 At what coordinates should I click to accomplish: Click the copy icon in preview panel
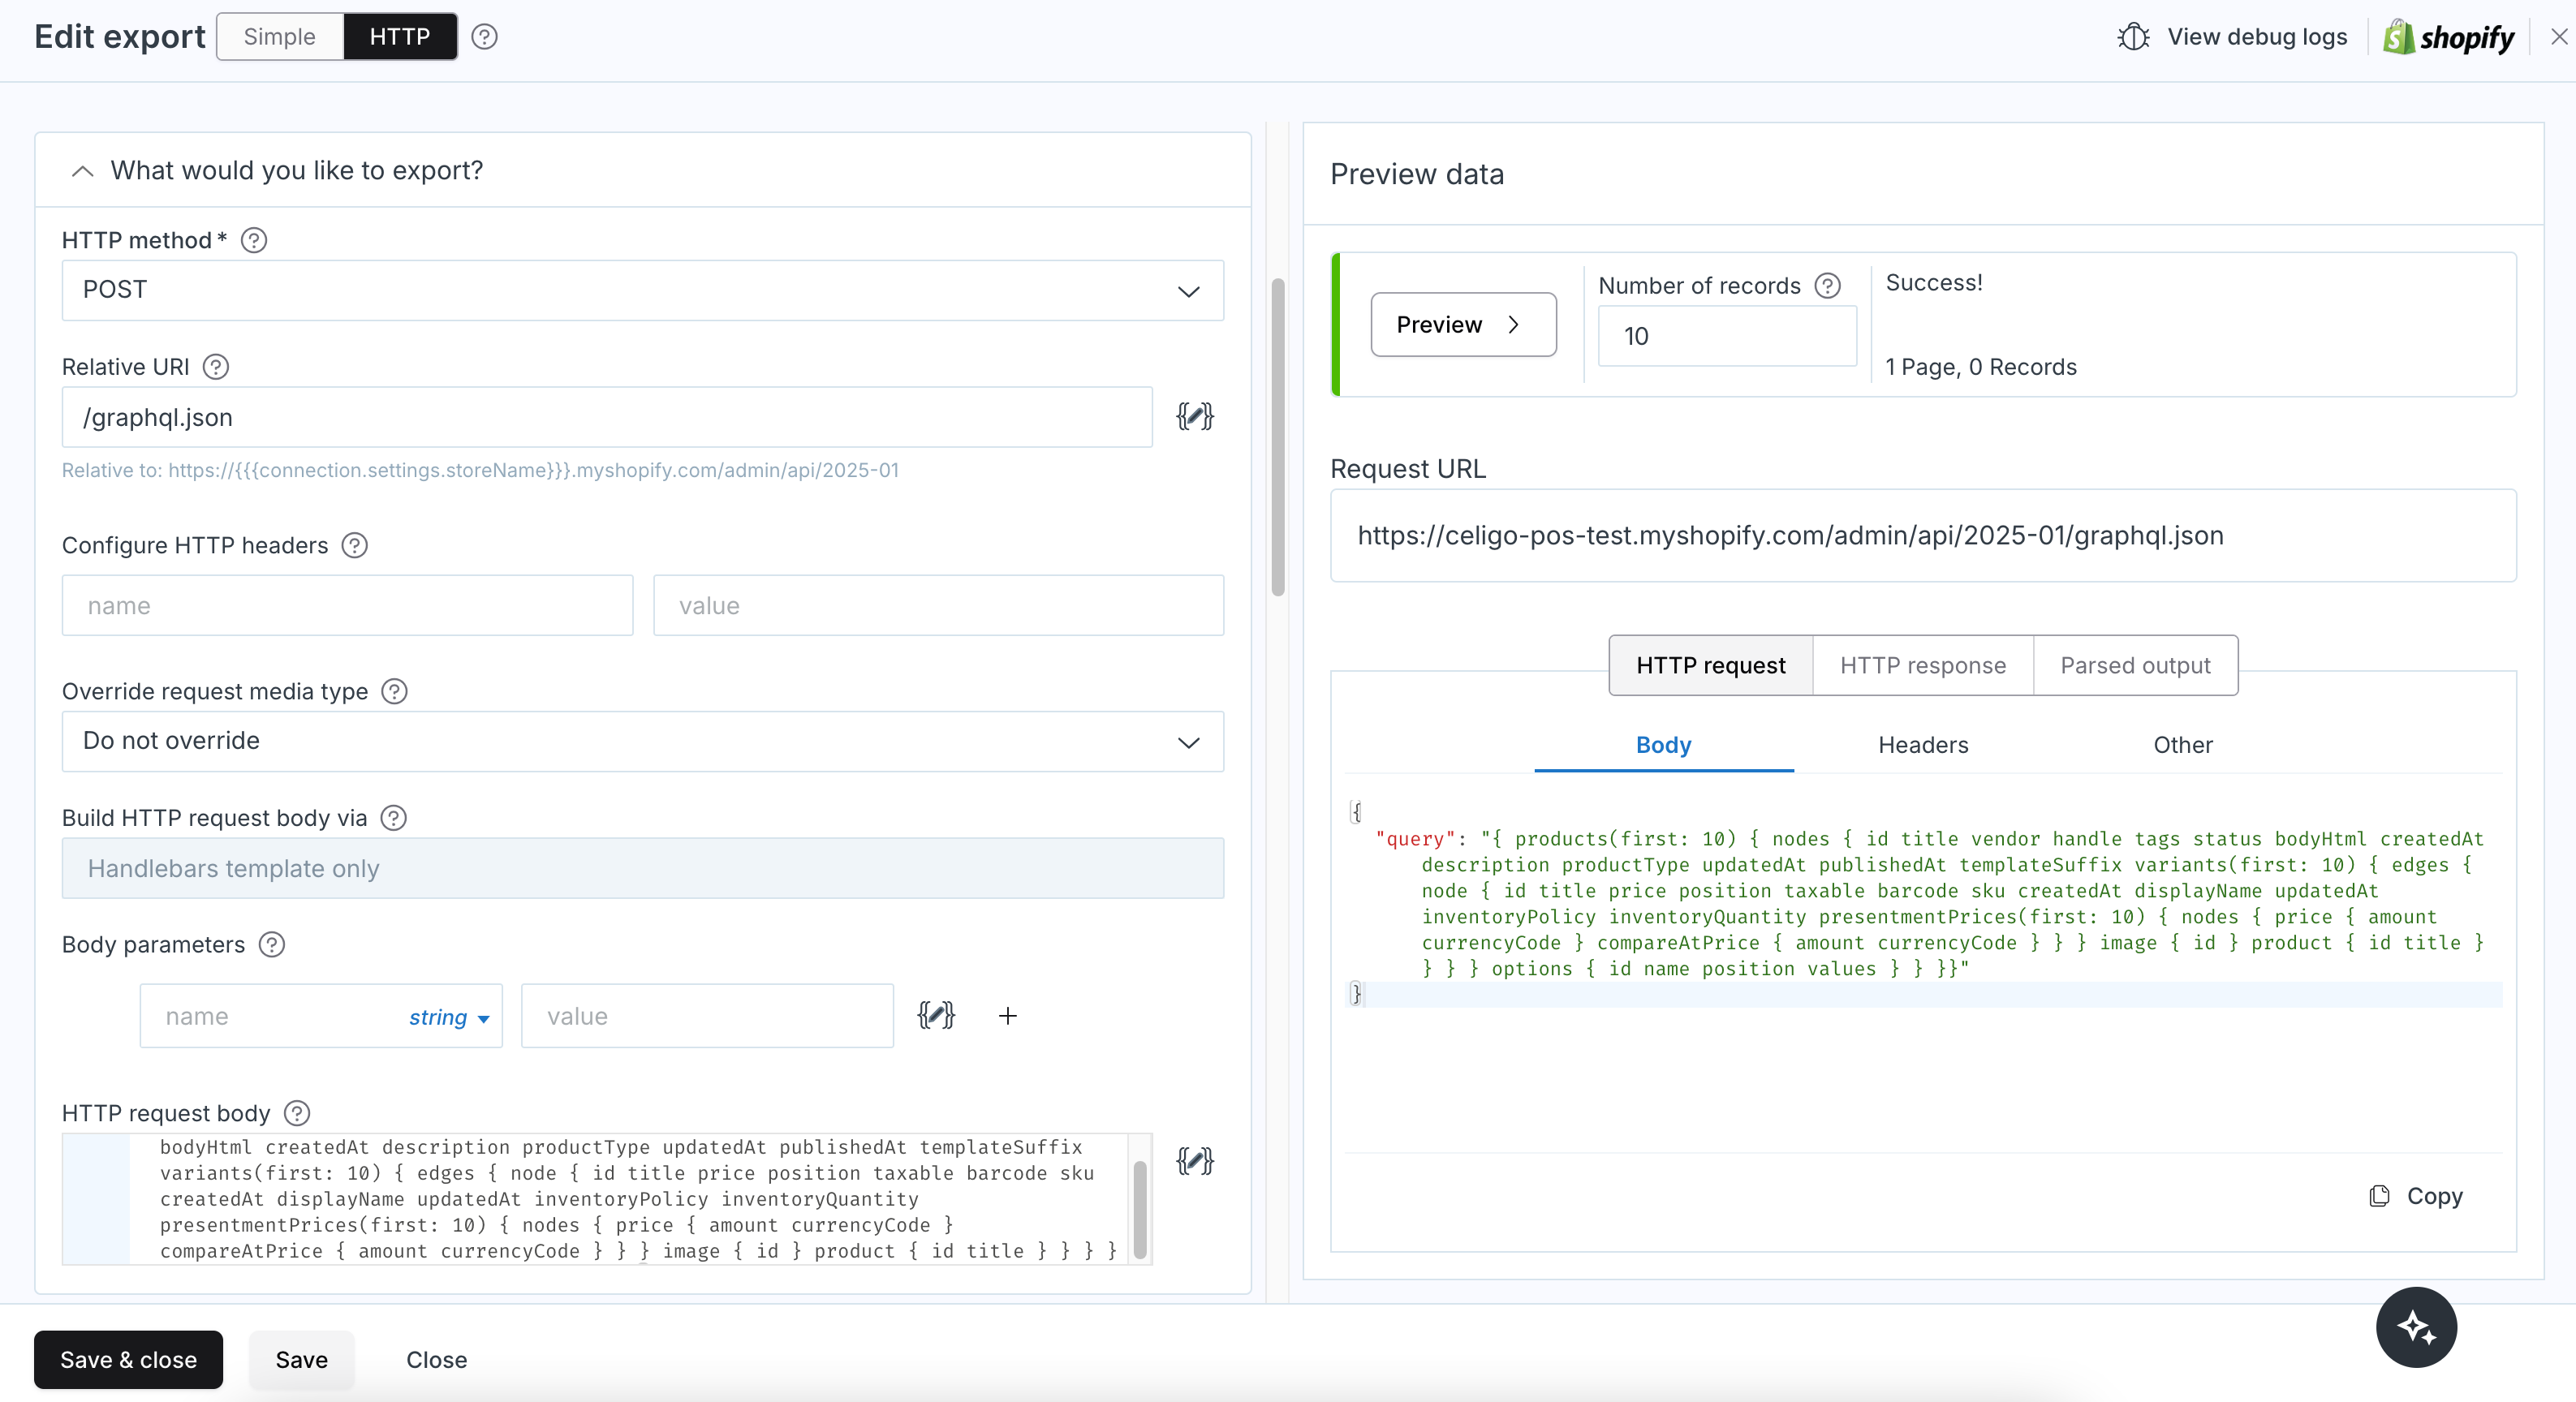[2379, 1196]
